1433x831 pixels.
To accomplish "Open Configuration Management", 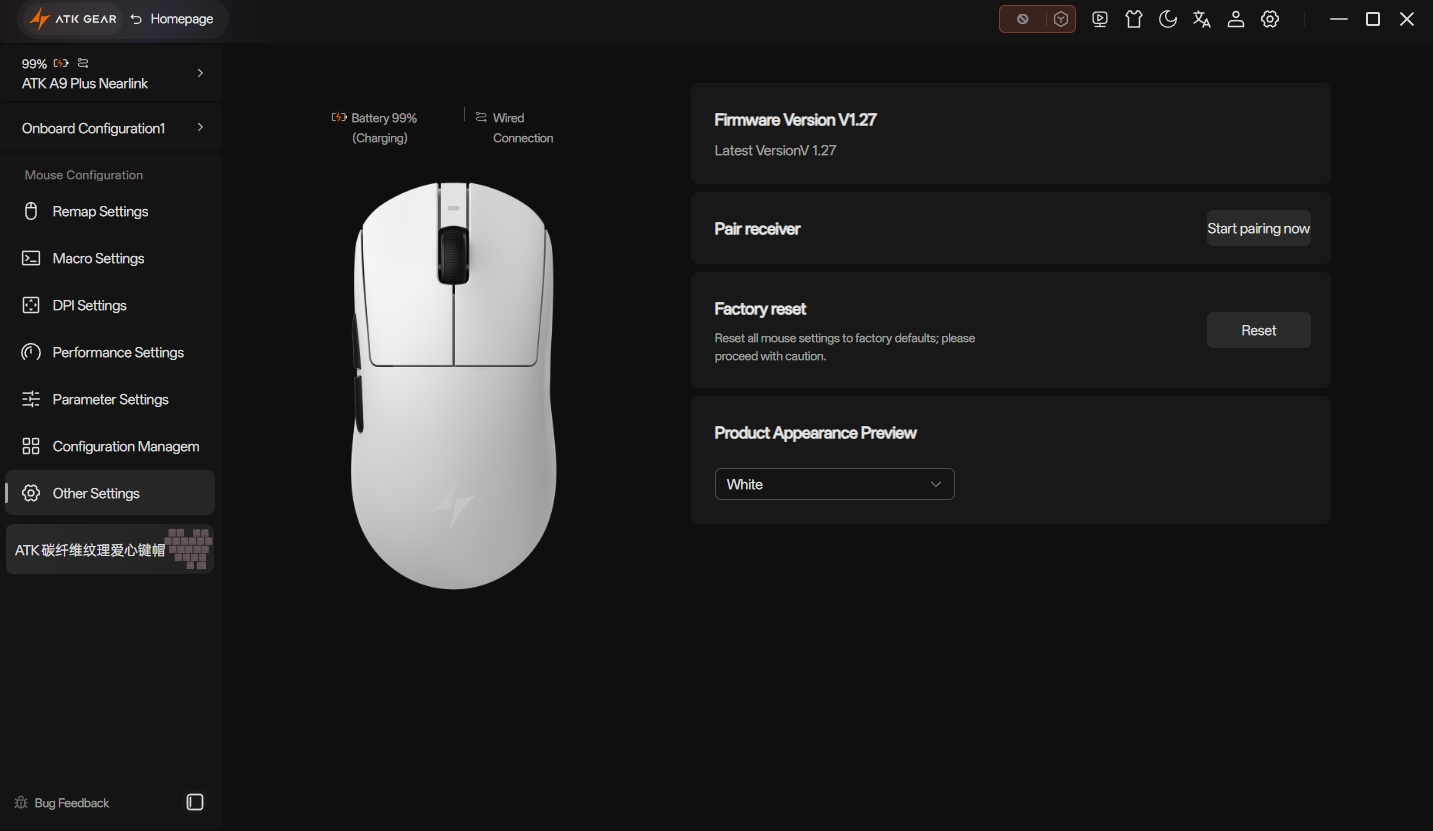I will (110, 446).
